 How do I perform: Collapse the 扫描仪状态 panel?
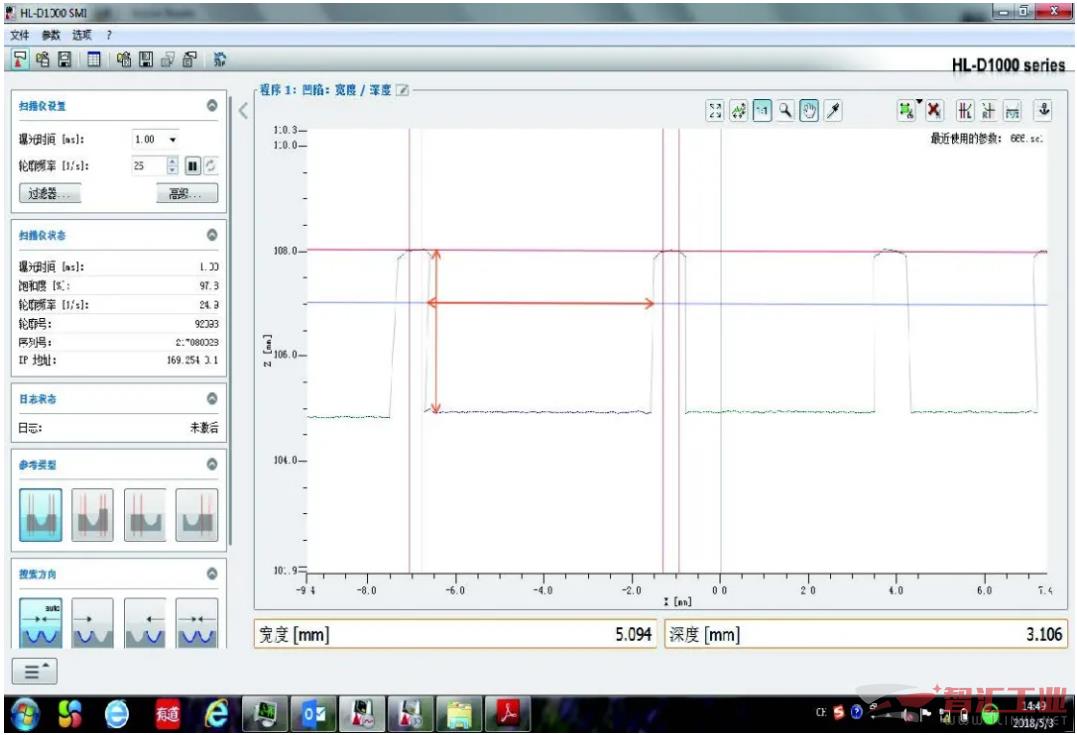coord(212,235)
